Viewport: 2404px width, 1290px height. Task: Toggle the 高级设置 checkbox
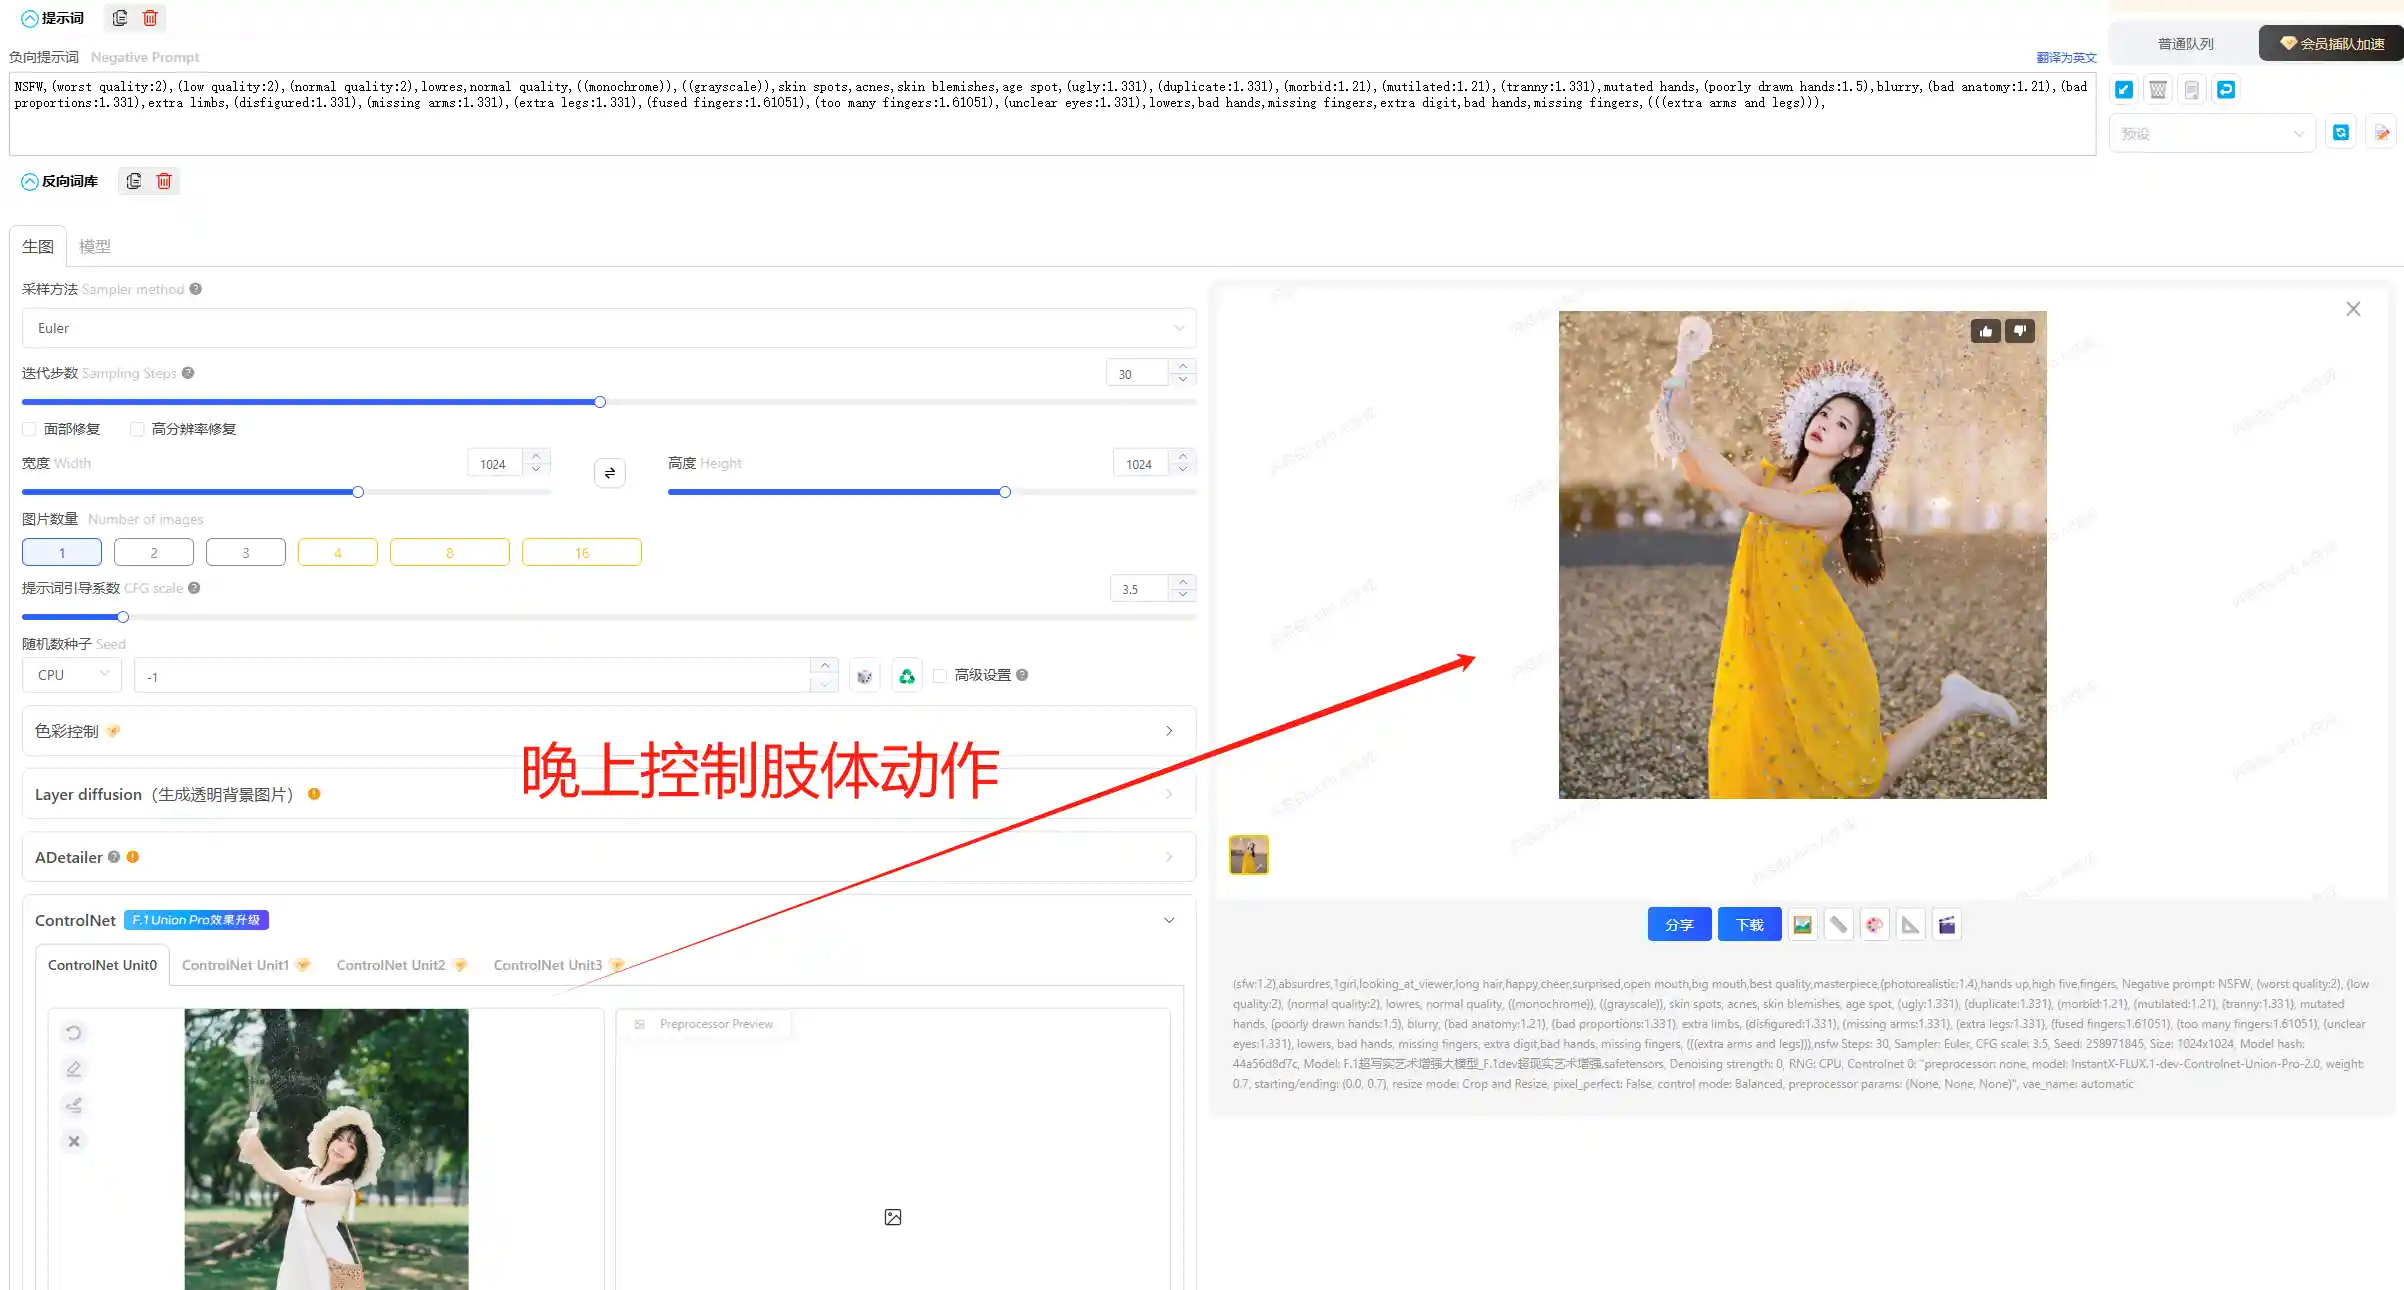pos(940,676)
